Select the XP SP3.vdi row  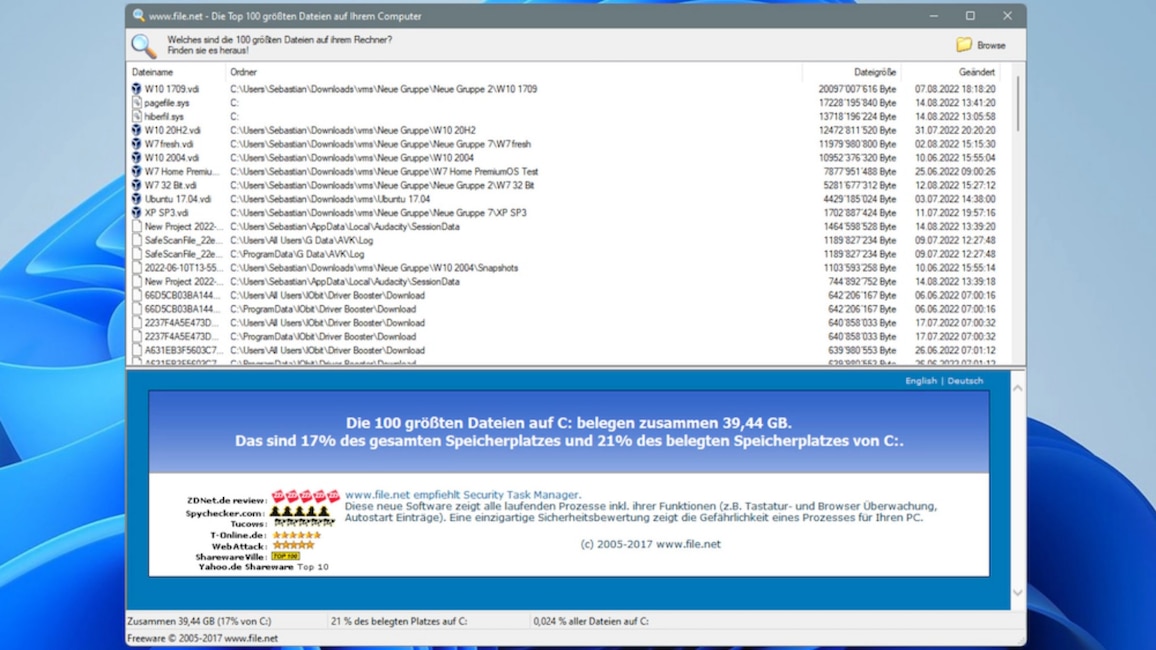pyautogui.click(x=564, y=212)
